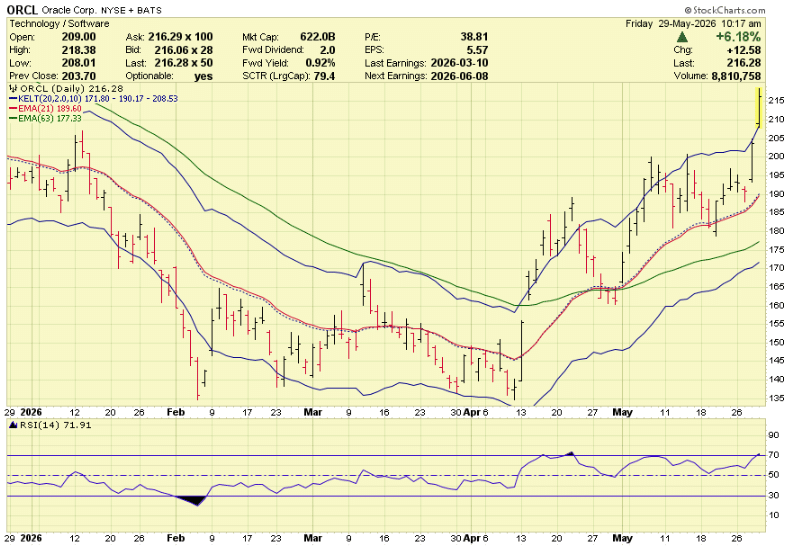The width and height of the screenshot is (786, 550).
Task: Click the Mar label on the price-panel axis
Action: coord(313,412)
